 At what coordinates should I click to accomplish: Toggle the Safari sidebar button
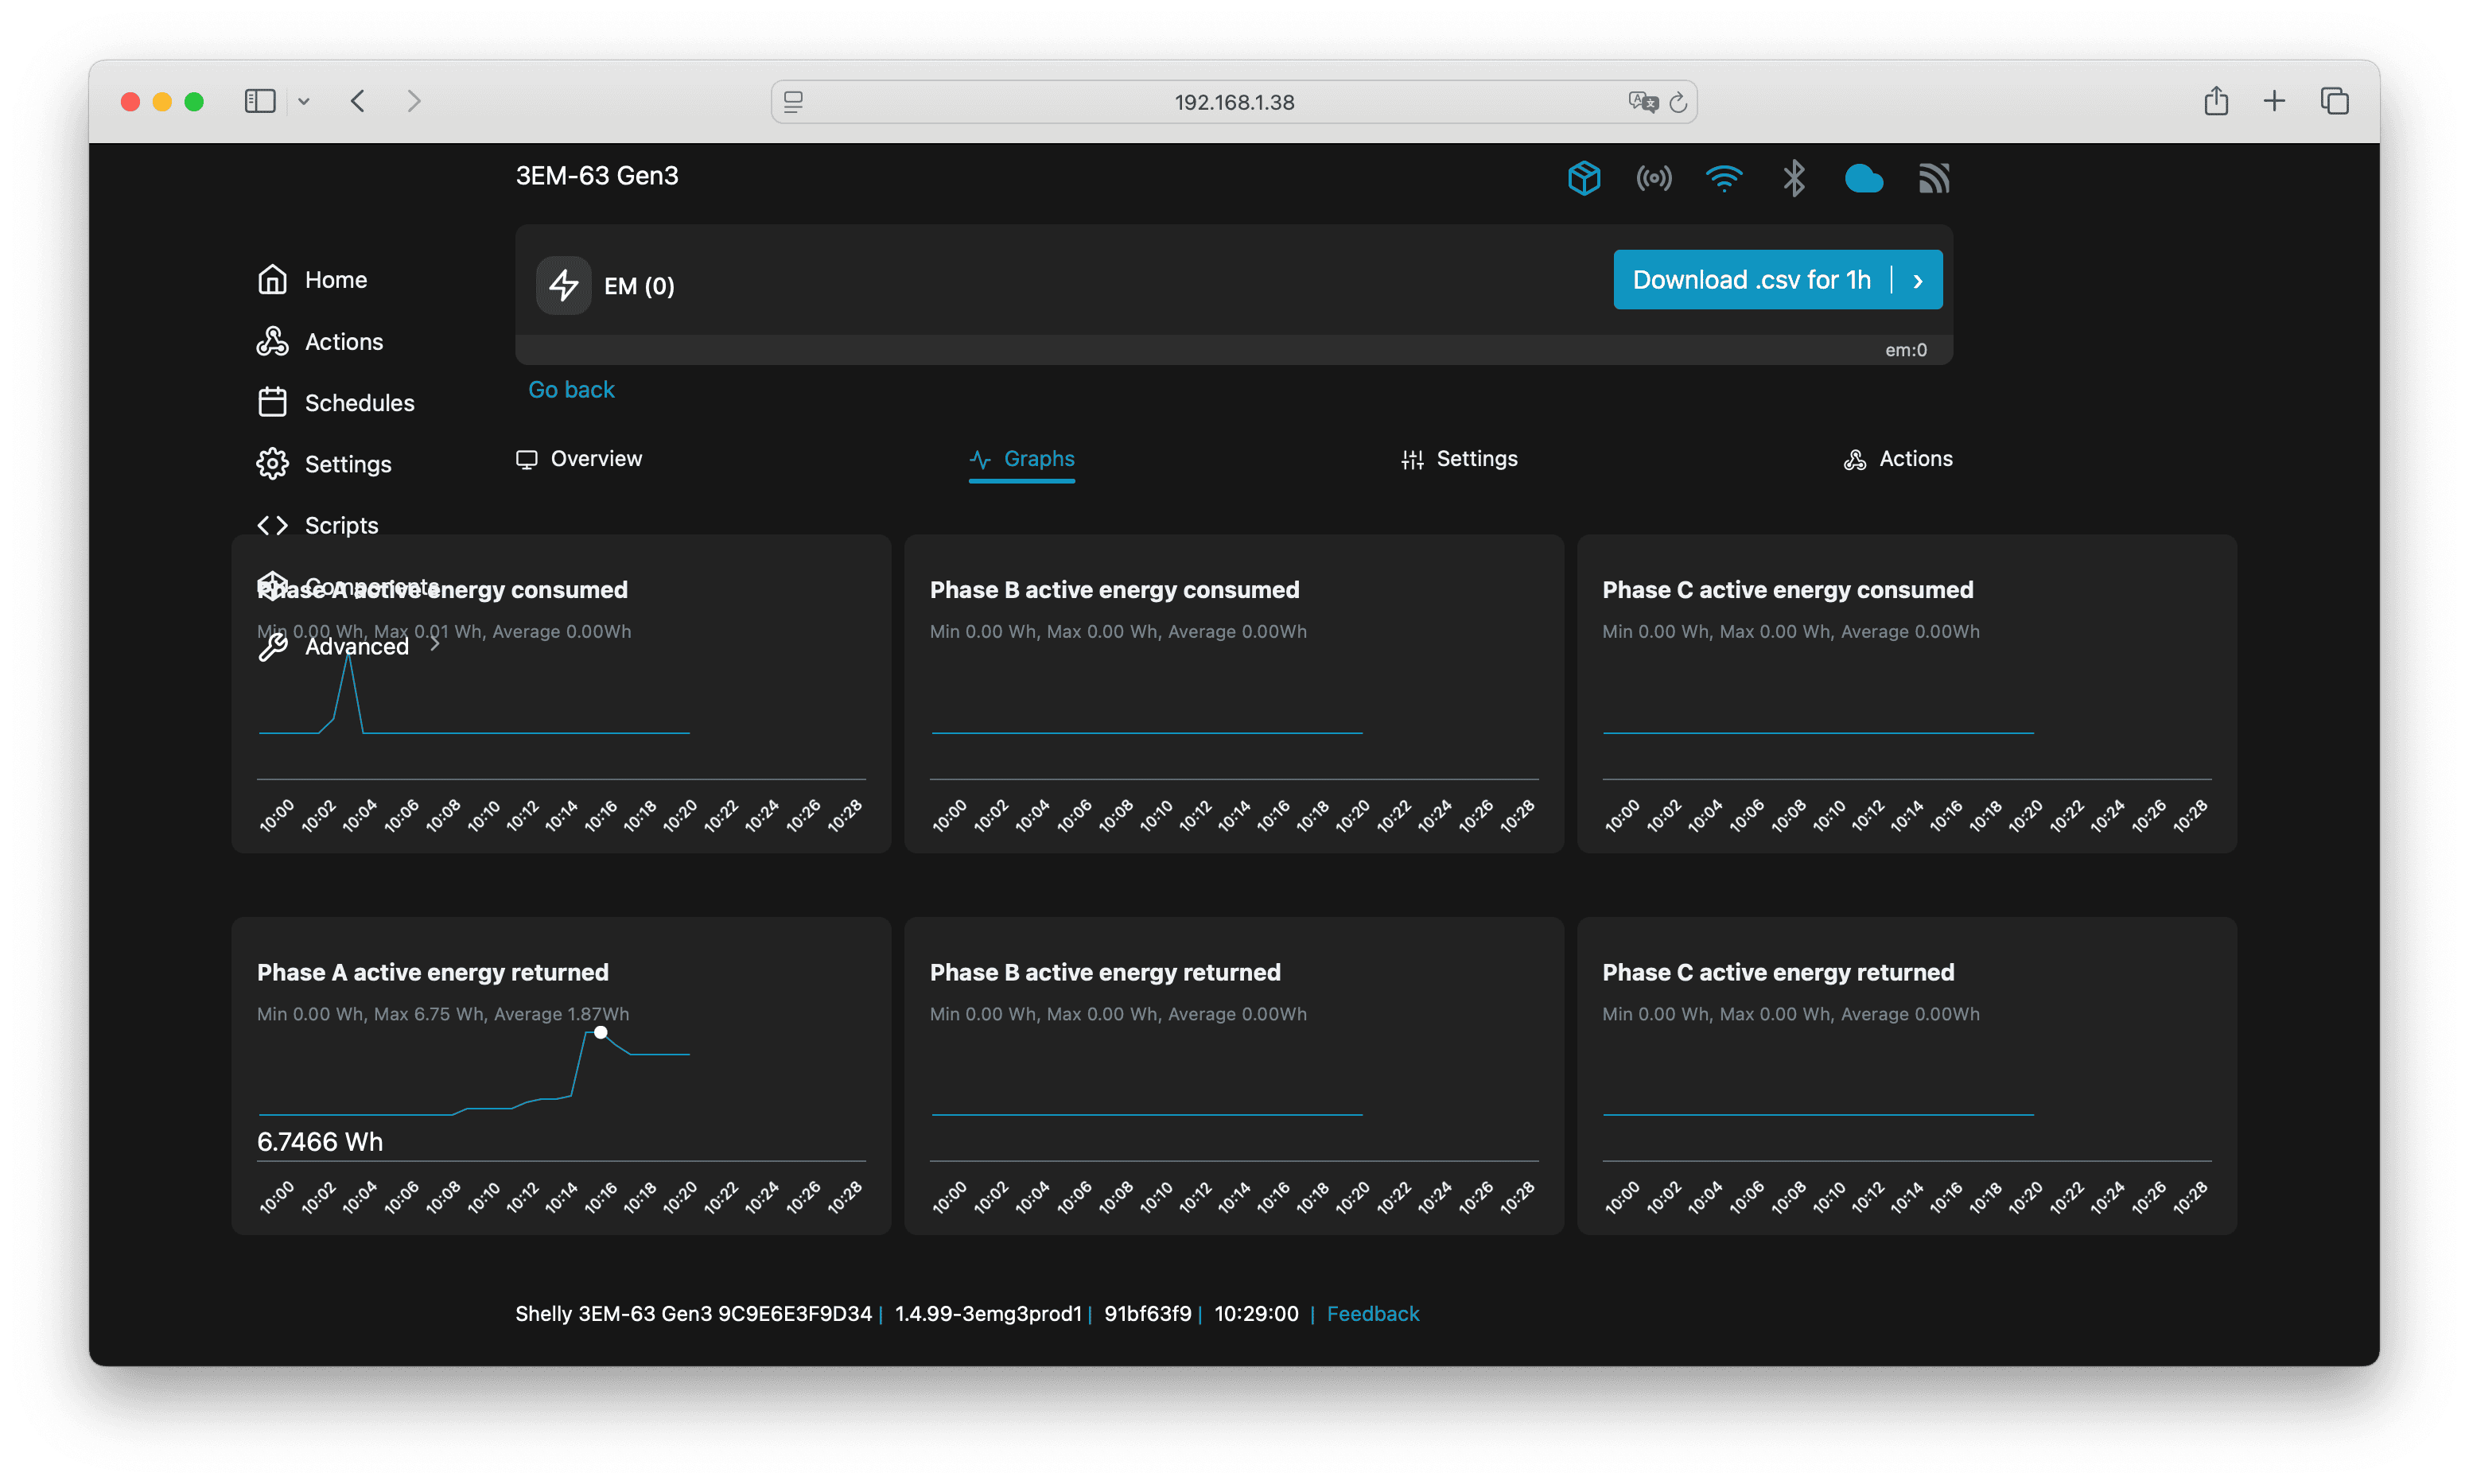[260, 101]
